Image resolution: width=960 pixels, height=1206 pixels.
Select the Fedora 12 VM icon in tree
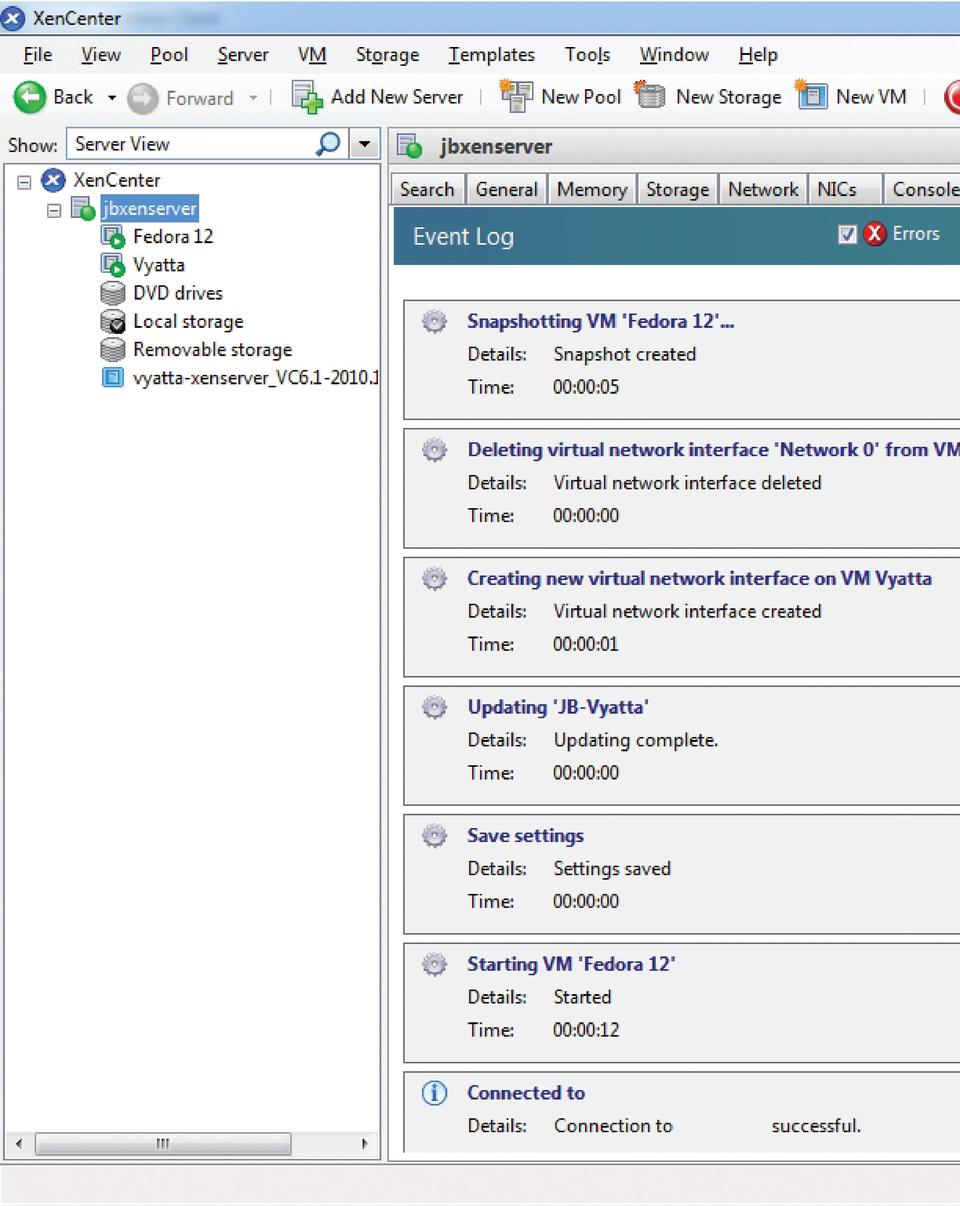(x=112, y=237)
